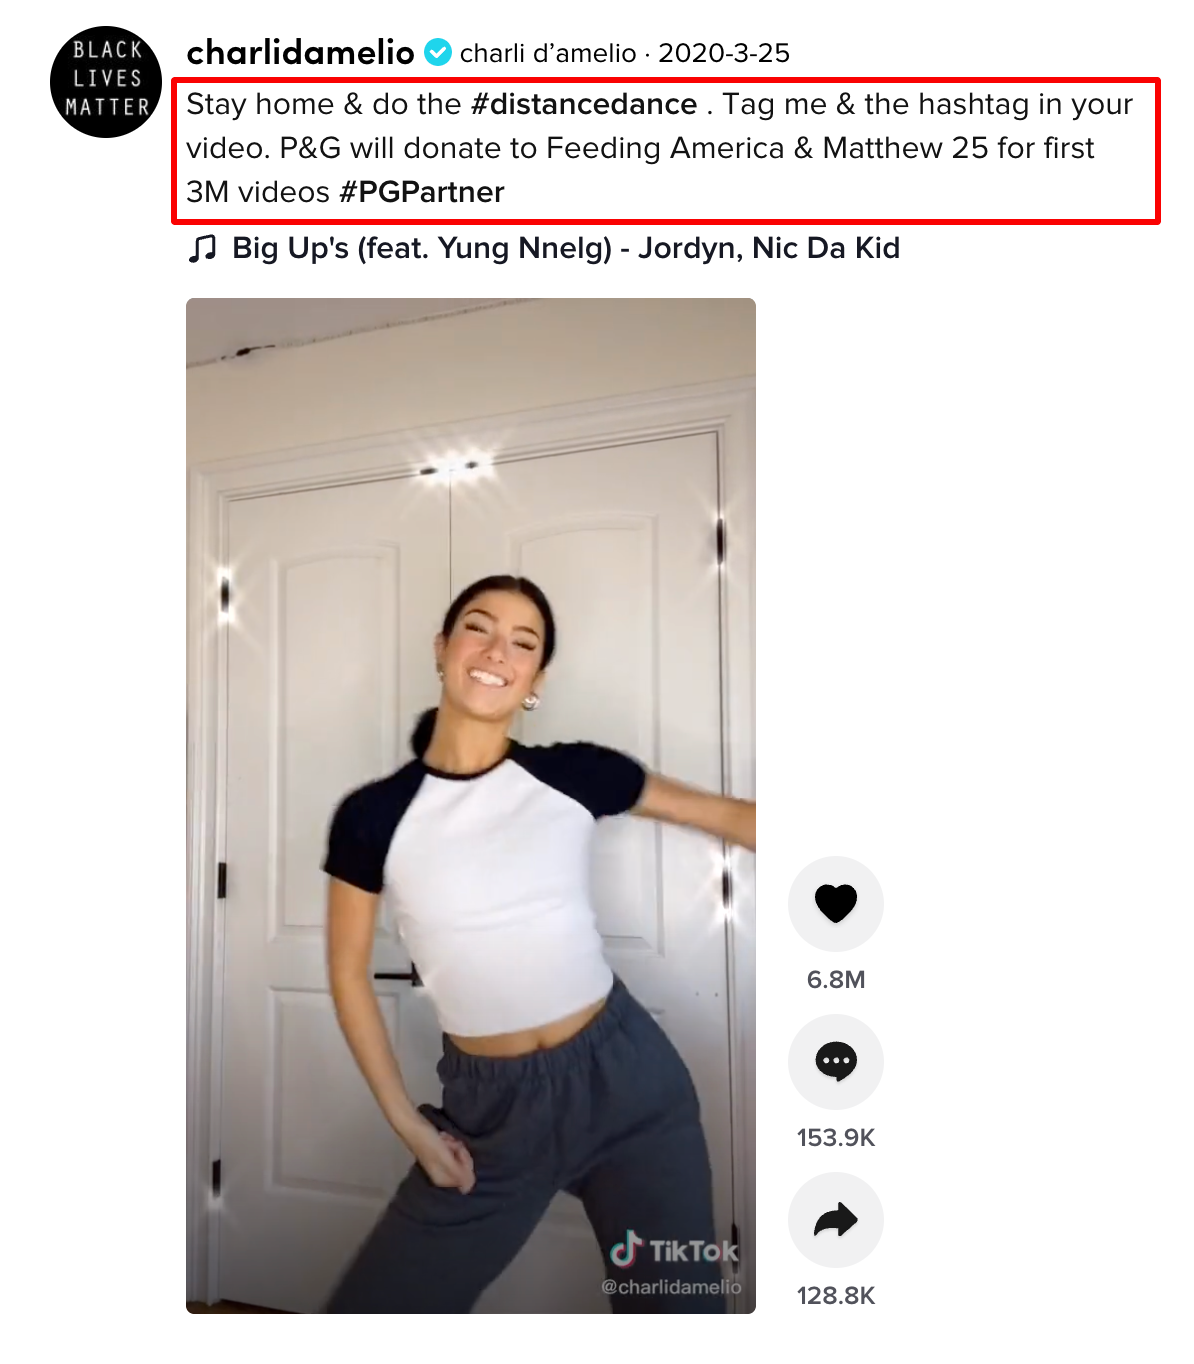Click the 2020-3-25 post date
This screenshot has height=1364, width=1194.
click(x=724, y=53)
